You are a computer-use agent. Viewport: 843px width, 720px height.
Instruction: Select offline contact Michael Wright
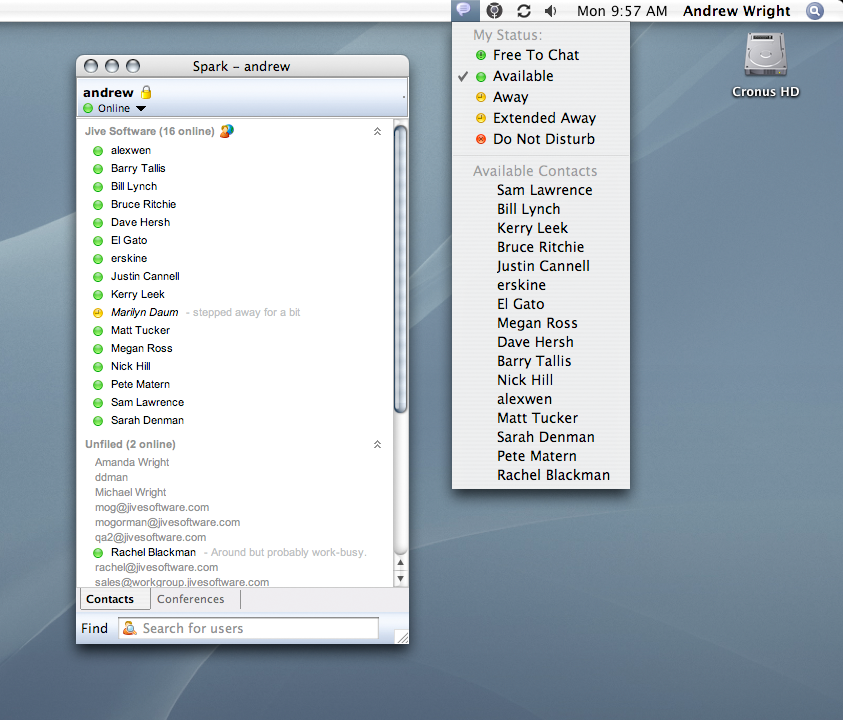click(x=131, y=493)
